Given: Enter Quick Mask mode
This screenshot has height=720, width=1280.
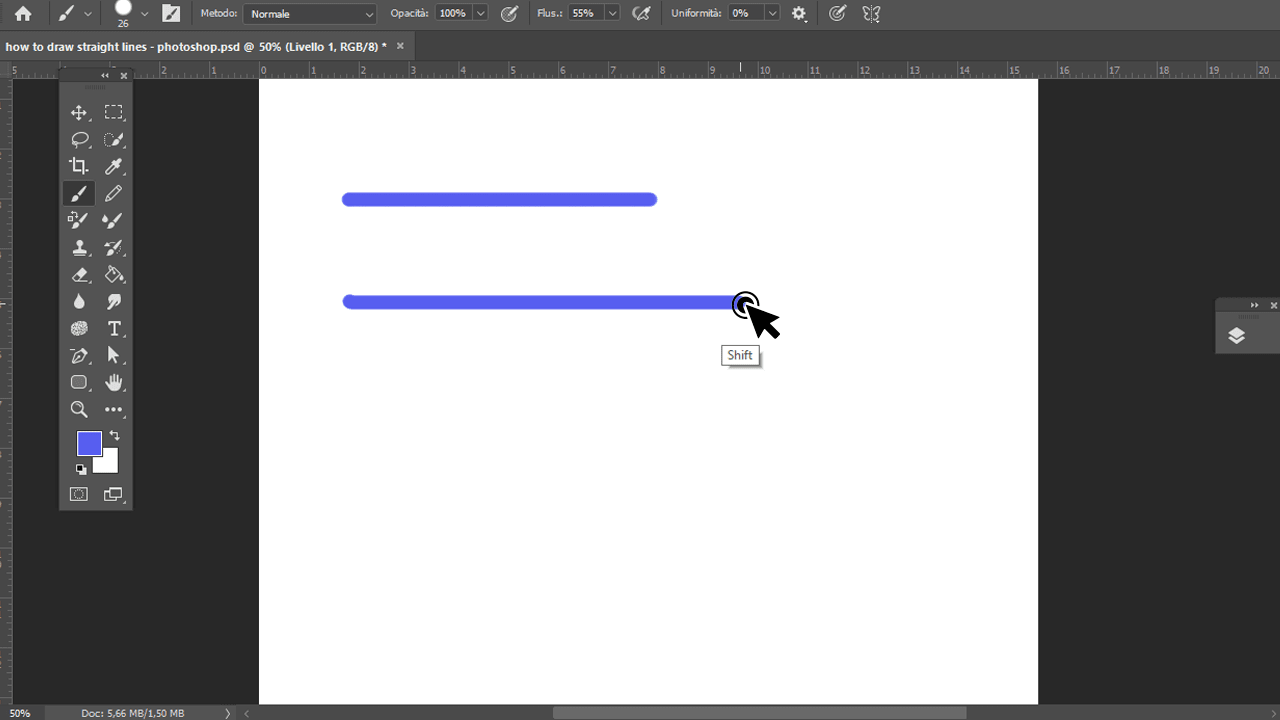Looking at the screenshot, I should click(x=78, y=493).
